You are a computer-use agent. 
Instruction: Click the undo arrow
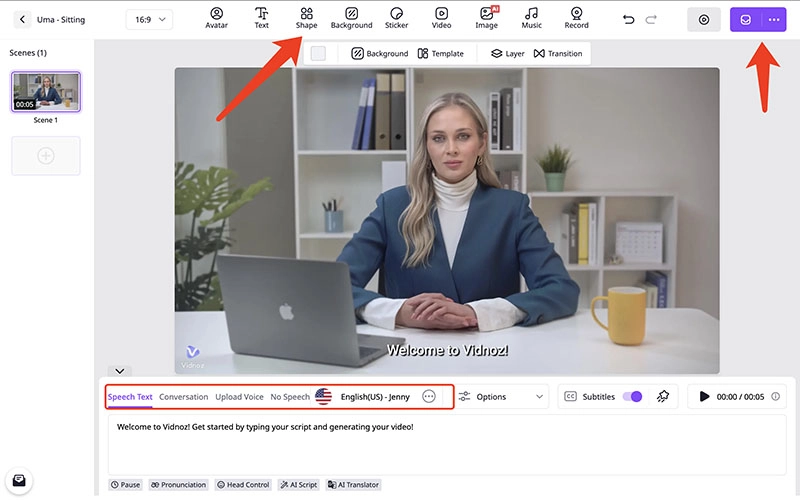click(x=628, y=19)
